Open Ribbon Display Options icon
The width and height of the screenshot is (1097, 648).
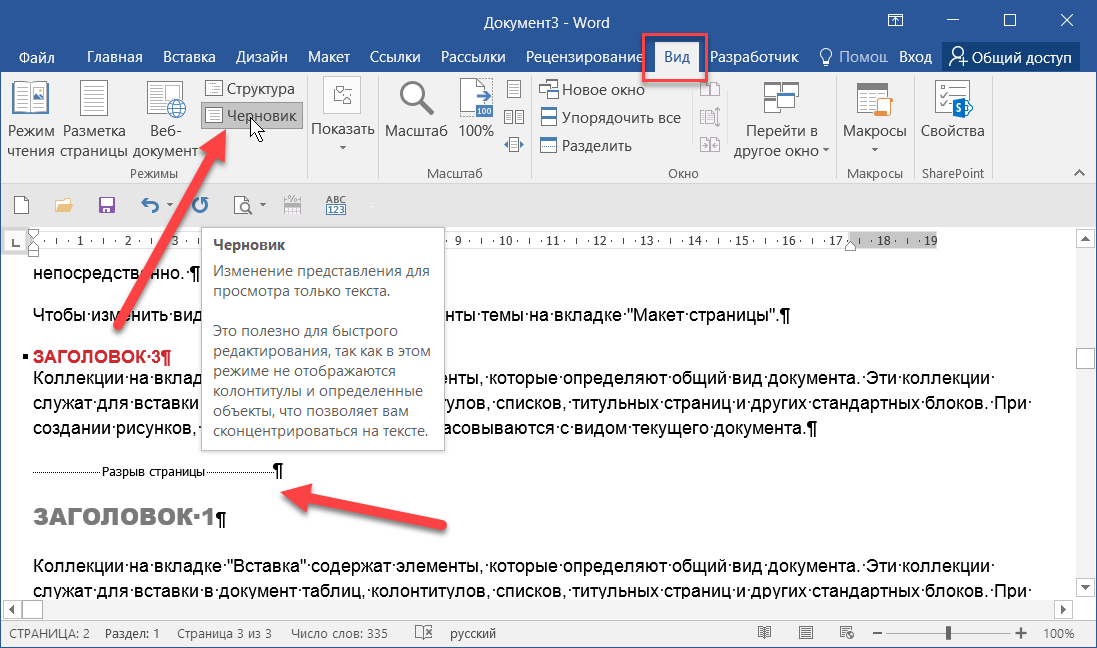896,20
